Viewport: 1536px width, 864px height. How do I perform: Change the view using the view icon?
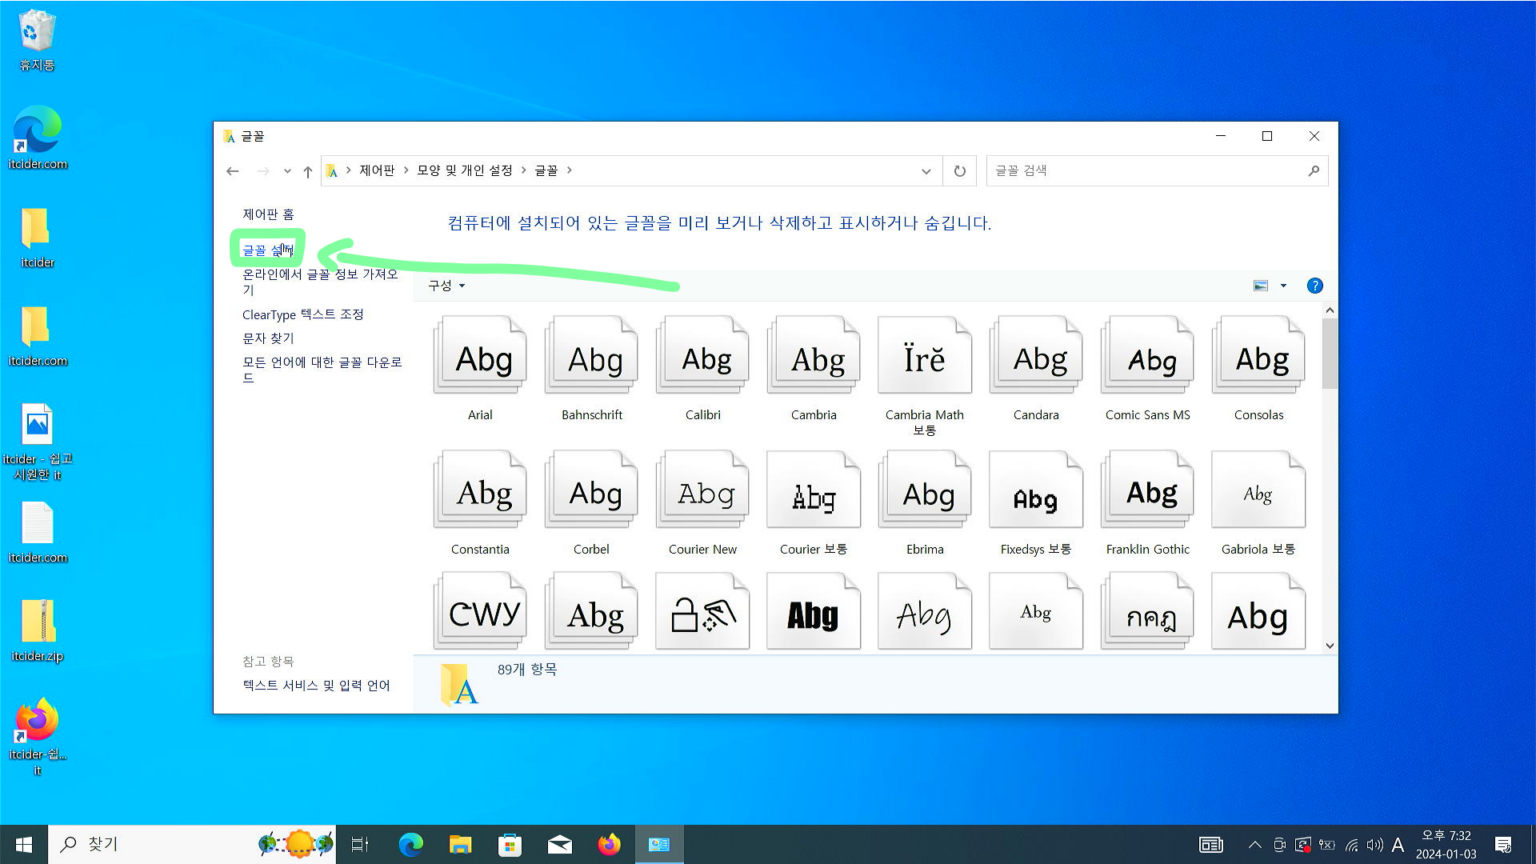tap(1259, 285)
